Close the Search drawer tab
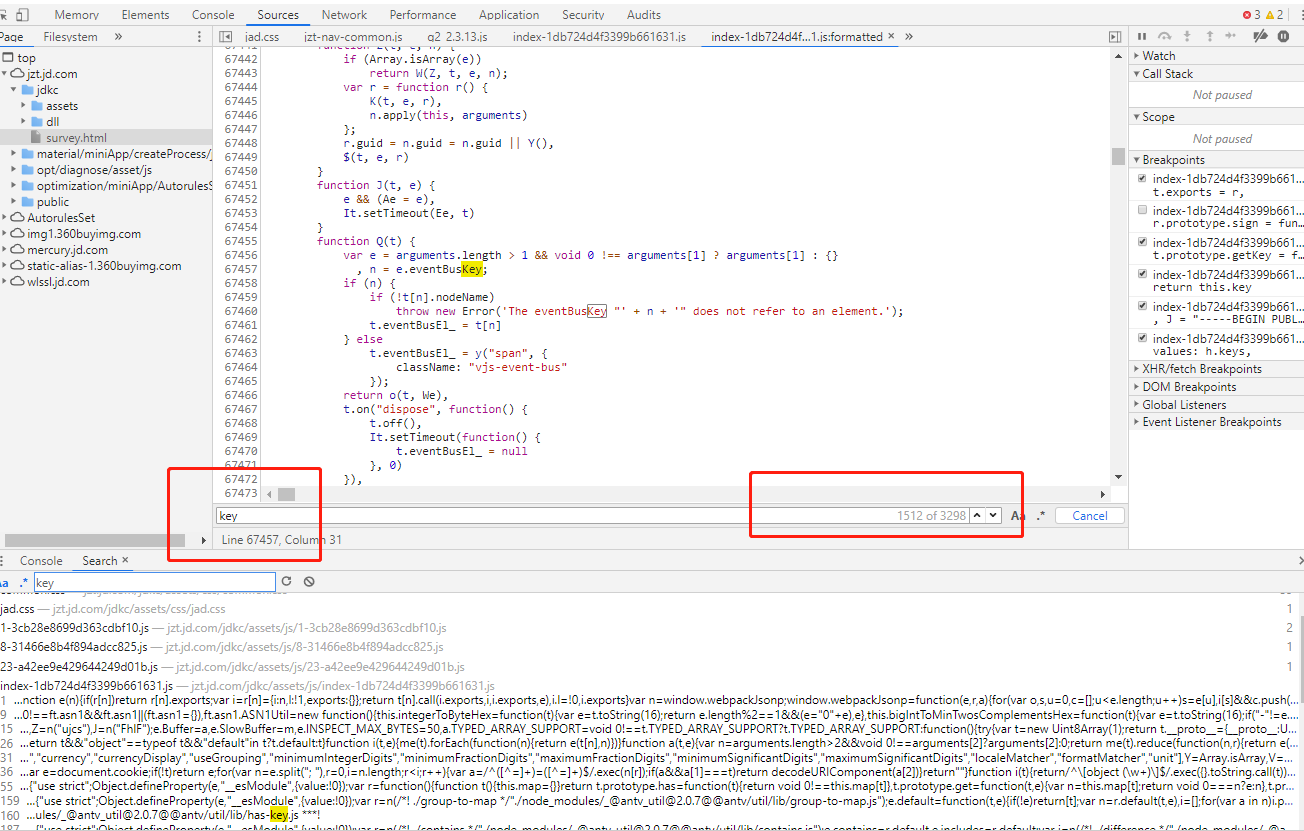1304x831 pixels. pos(125,560)
